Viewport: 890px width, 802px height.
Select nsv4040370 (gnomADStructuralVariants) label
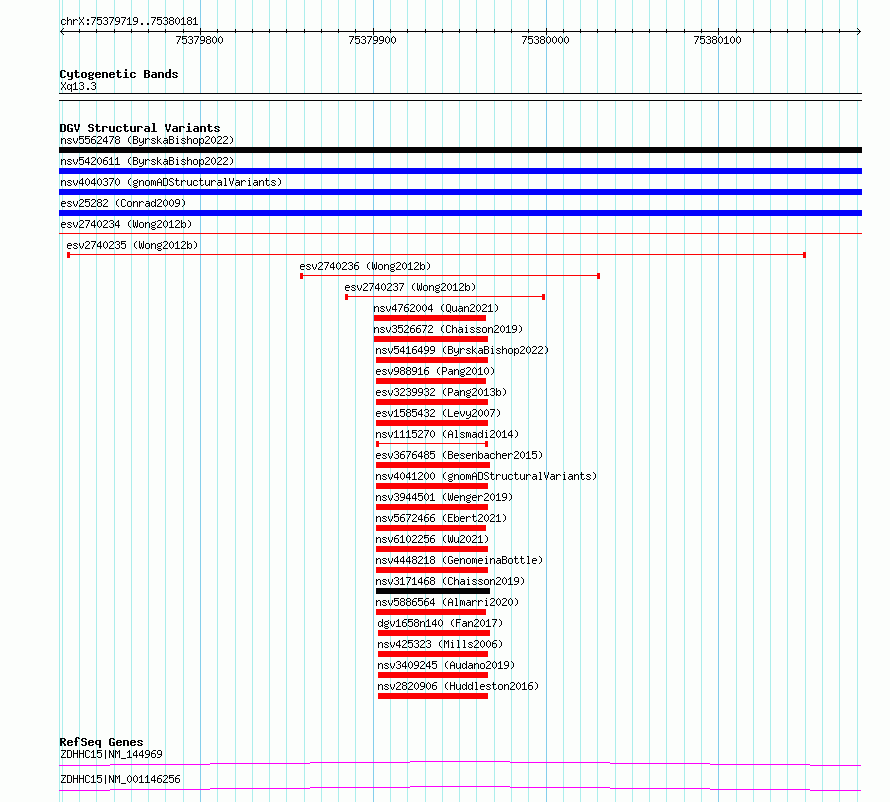pyautogui.click(x=171, y=182)
